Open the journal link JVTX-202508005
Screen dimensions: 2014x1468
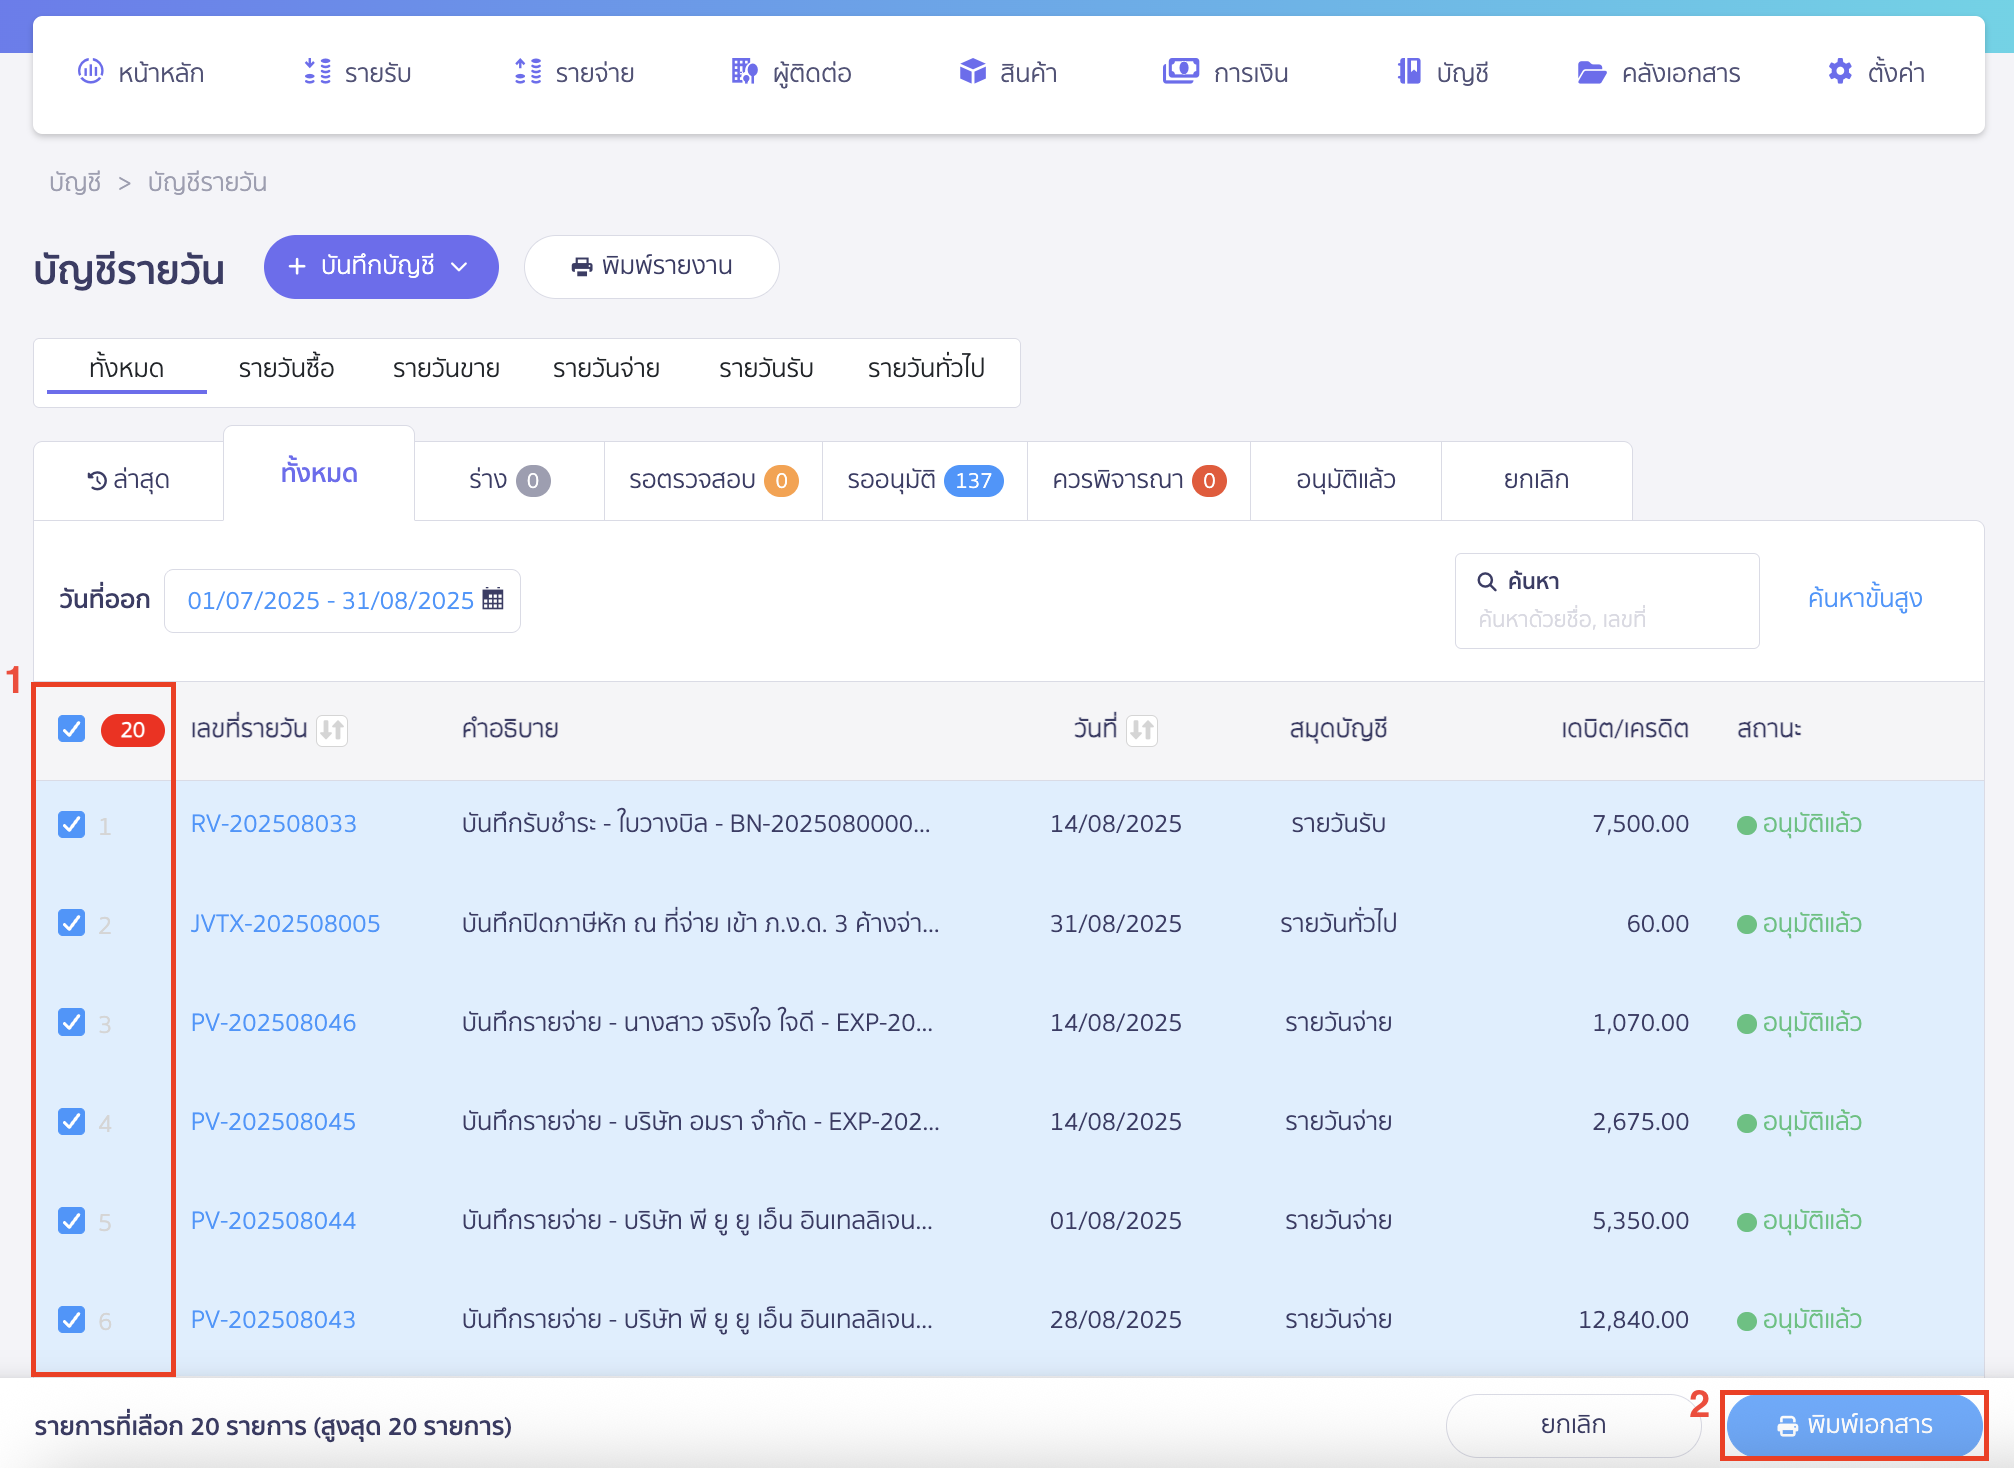coord(285,923)
